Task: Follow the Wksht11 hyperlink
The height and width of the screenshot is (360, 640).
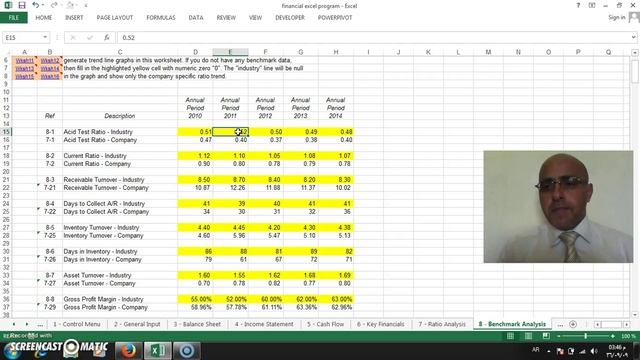Action: (x=24, y=60)
